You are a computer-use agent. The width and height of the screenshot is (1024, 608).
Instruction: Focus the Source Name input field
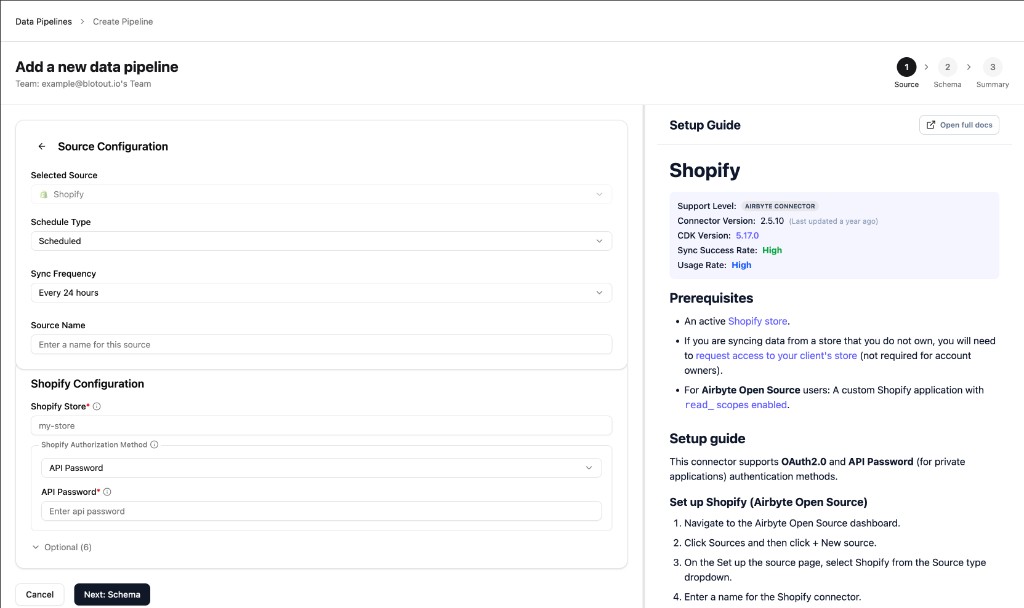point(321,344)
